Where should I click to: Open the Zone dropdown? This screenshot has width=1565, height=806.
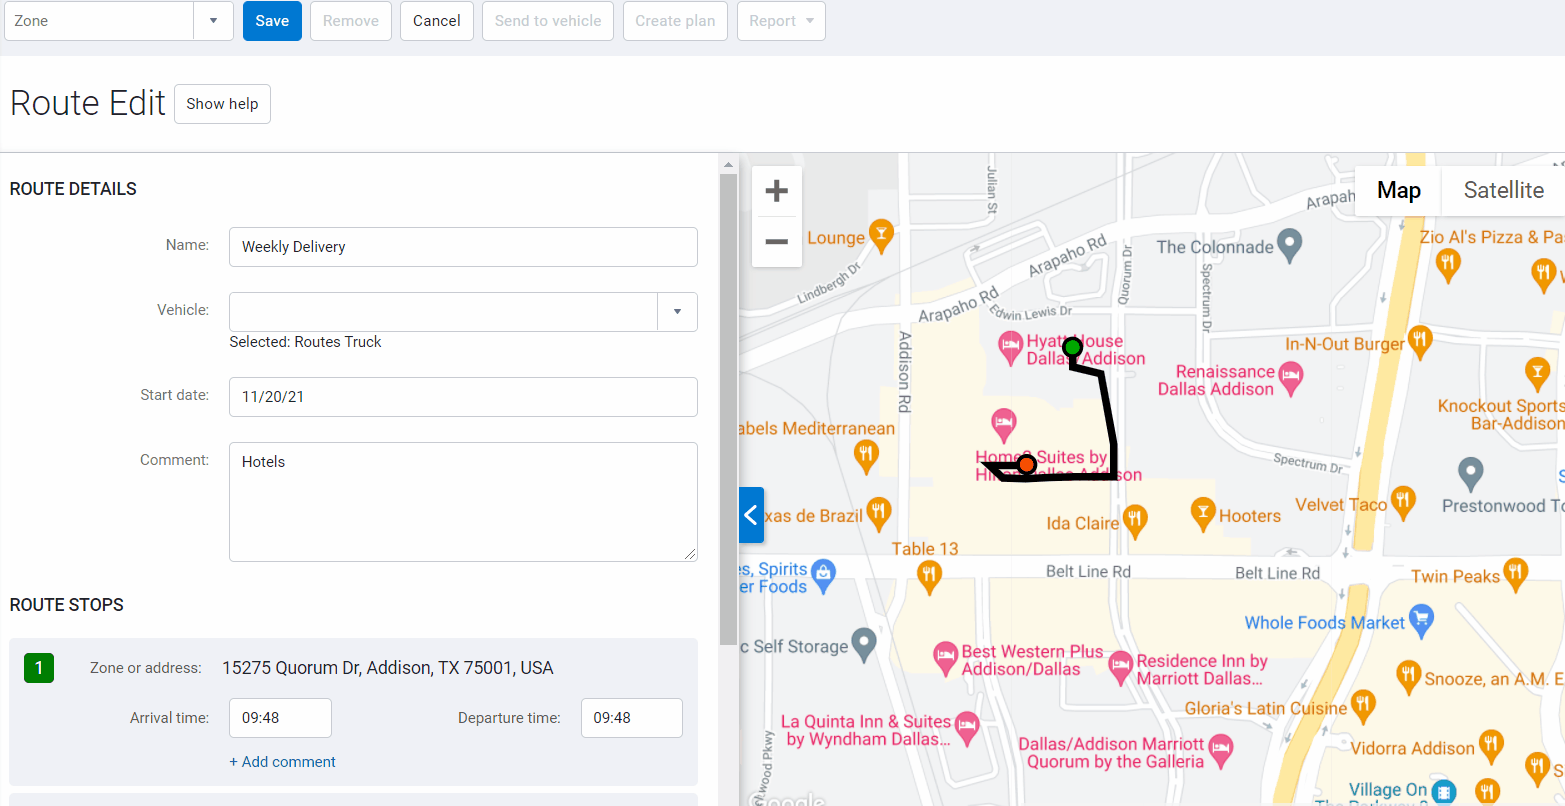tap(213, 20)
